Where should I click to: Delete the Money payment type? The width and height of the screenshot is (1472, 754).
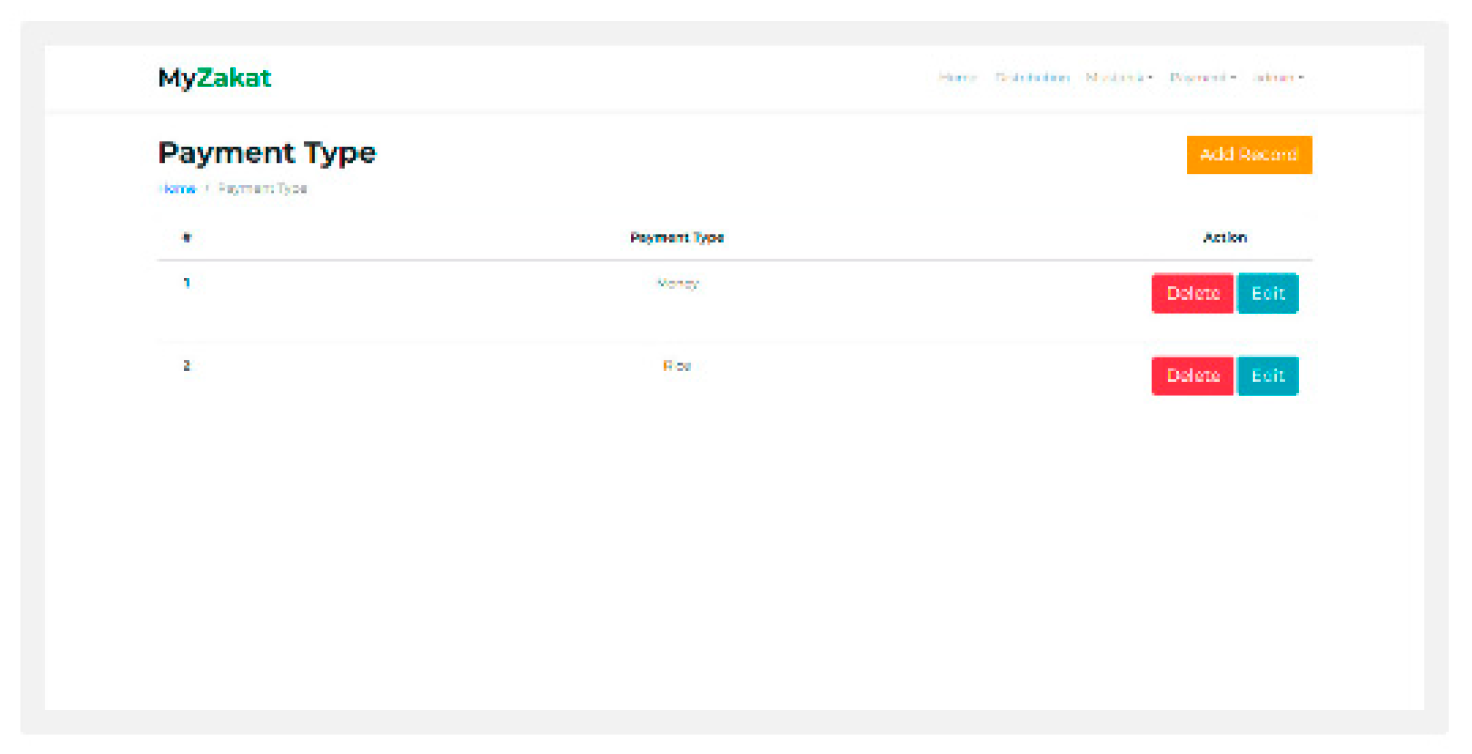(x=1192, y=293)
